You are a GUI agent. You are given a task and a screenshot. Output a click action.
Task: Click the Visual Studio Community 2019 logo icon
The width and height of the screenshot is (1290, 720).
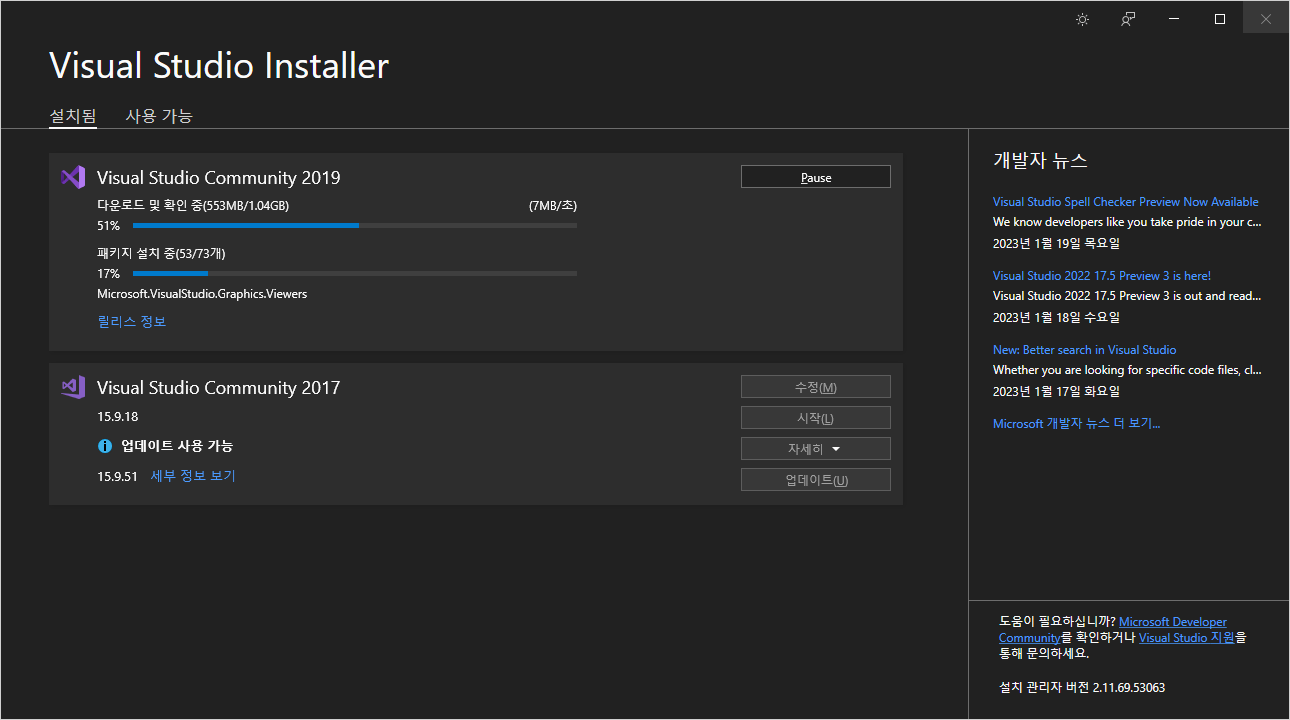[73, 177]
